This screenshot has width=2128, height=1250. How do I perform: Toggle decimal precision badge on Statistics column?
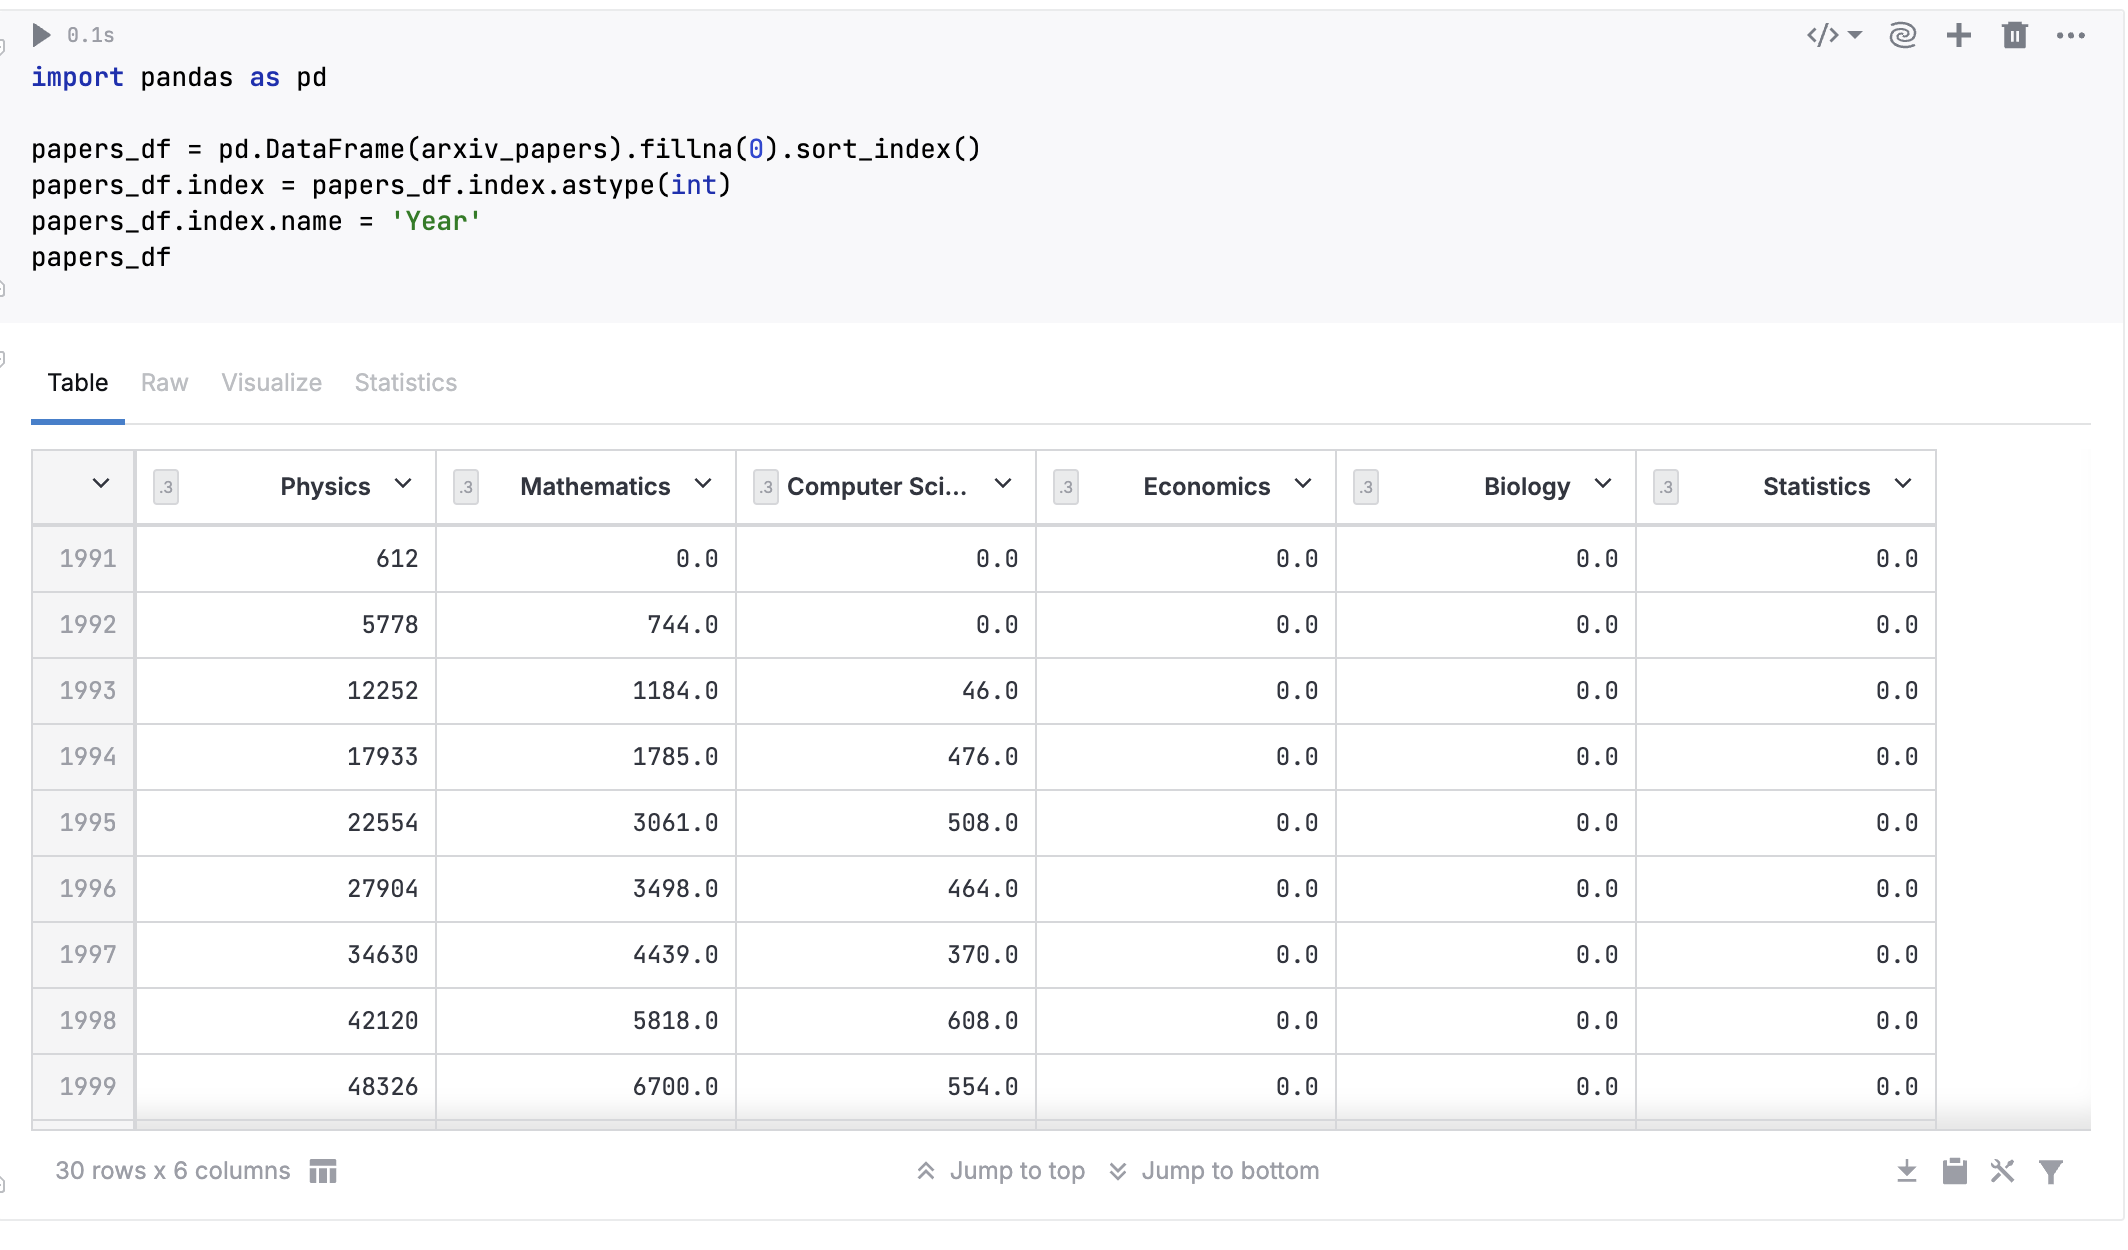click(x=1665, y=488)
